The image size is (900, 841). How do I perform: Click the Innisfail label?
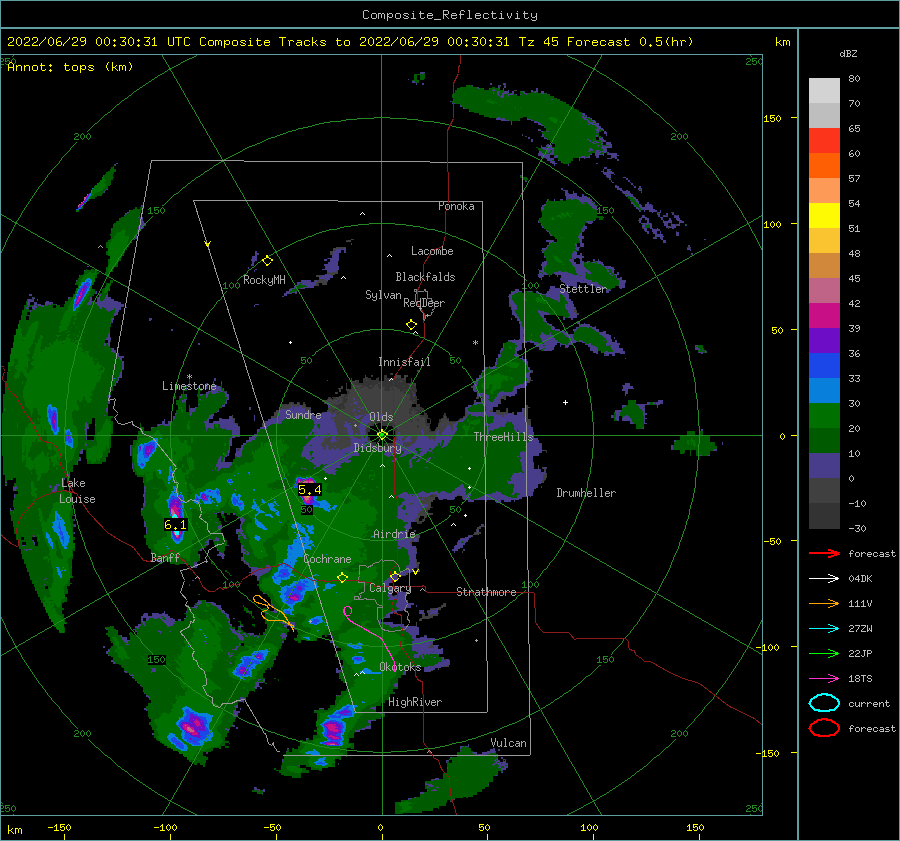(404, 362)
